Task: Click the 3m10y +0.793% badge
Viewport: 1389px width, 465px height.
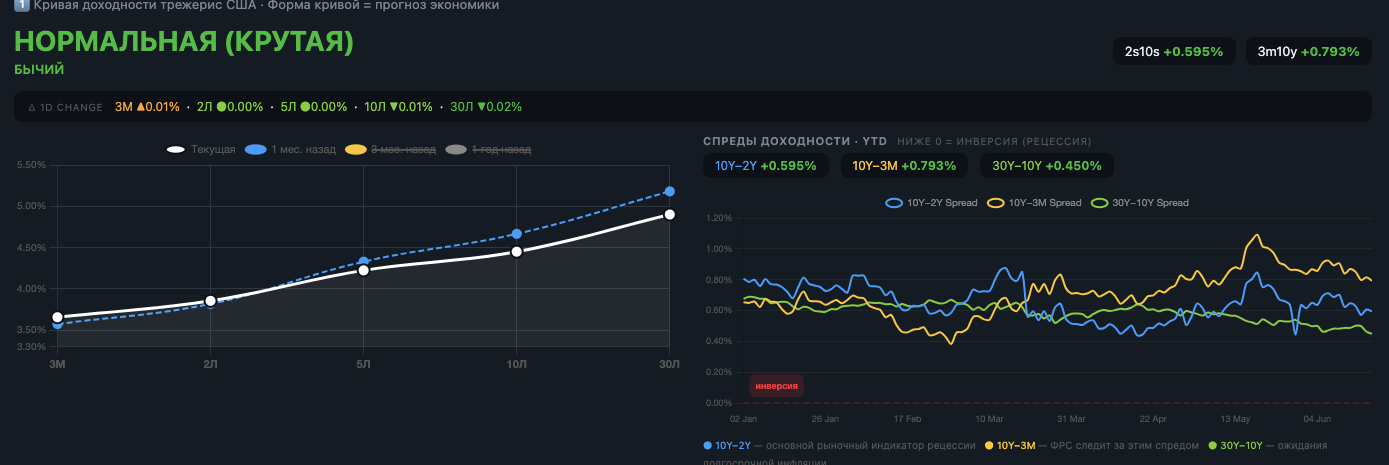Action: (x=1309, y=51)
